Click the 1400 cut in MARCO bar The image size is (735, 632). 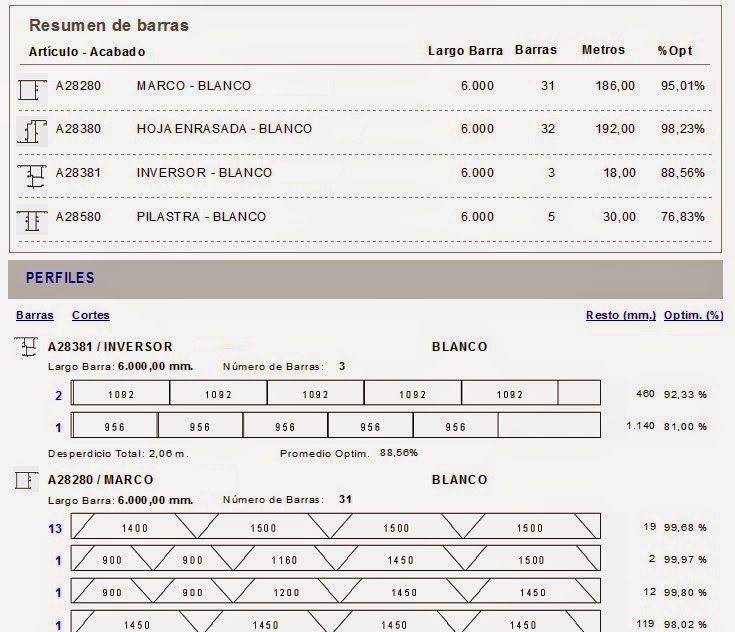pos(134,528)
